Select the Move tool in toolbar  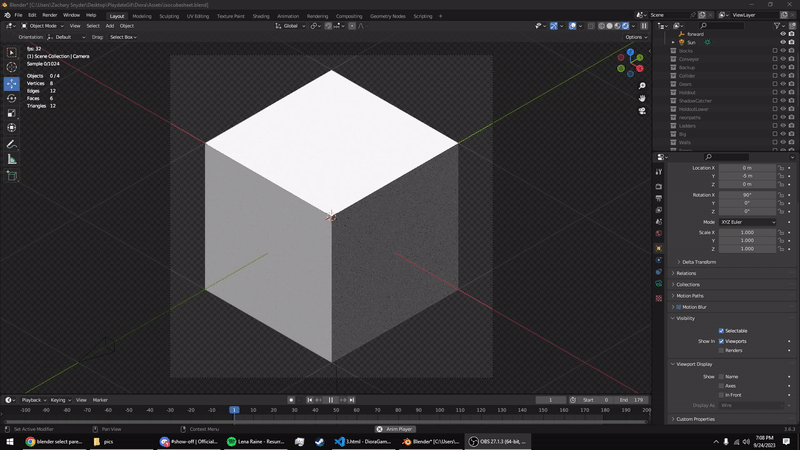12,83
